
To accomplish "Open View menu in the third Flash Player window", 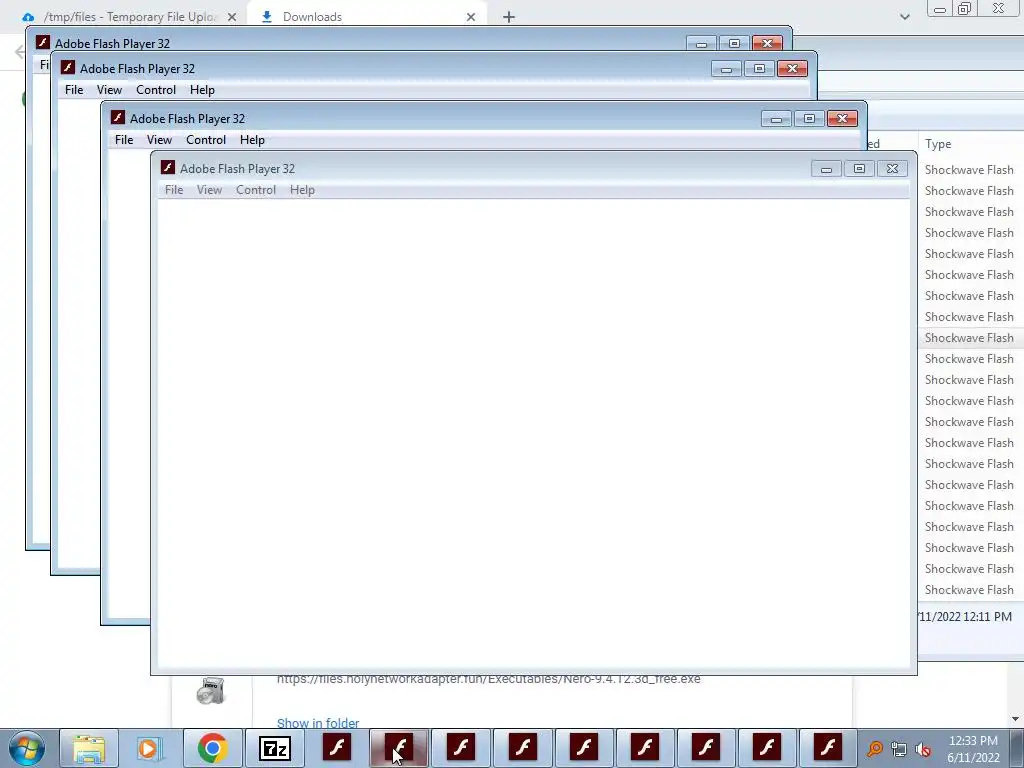I will point(159,140).
